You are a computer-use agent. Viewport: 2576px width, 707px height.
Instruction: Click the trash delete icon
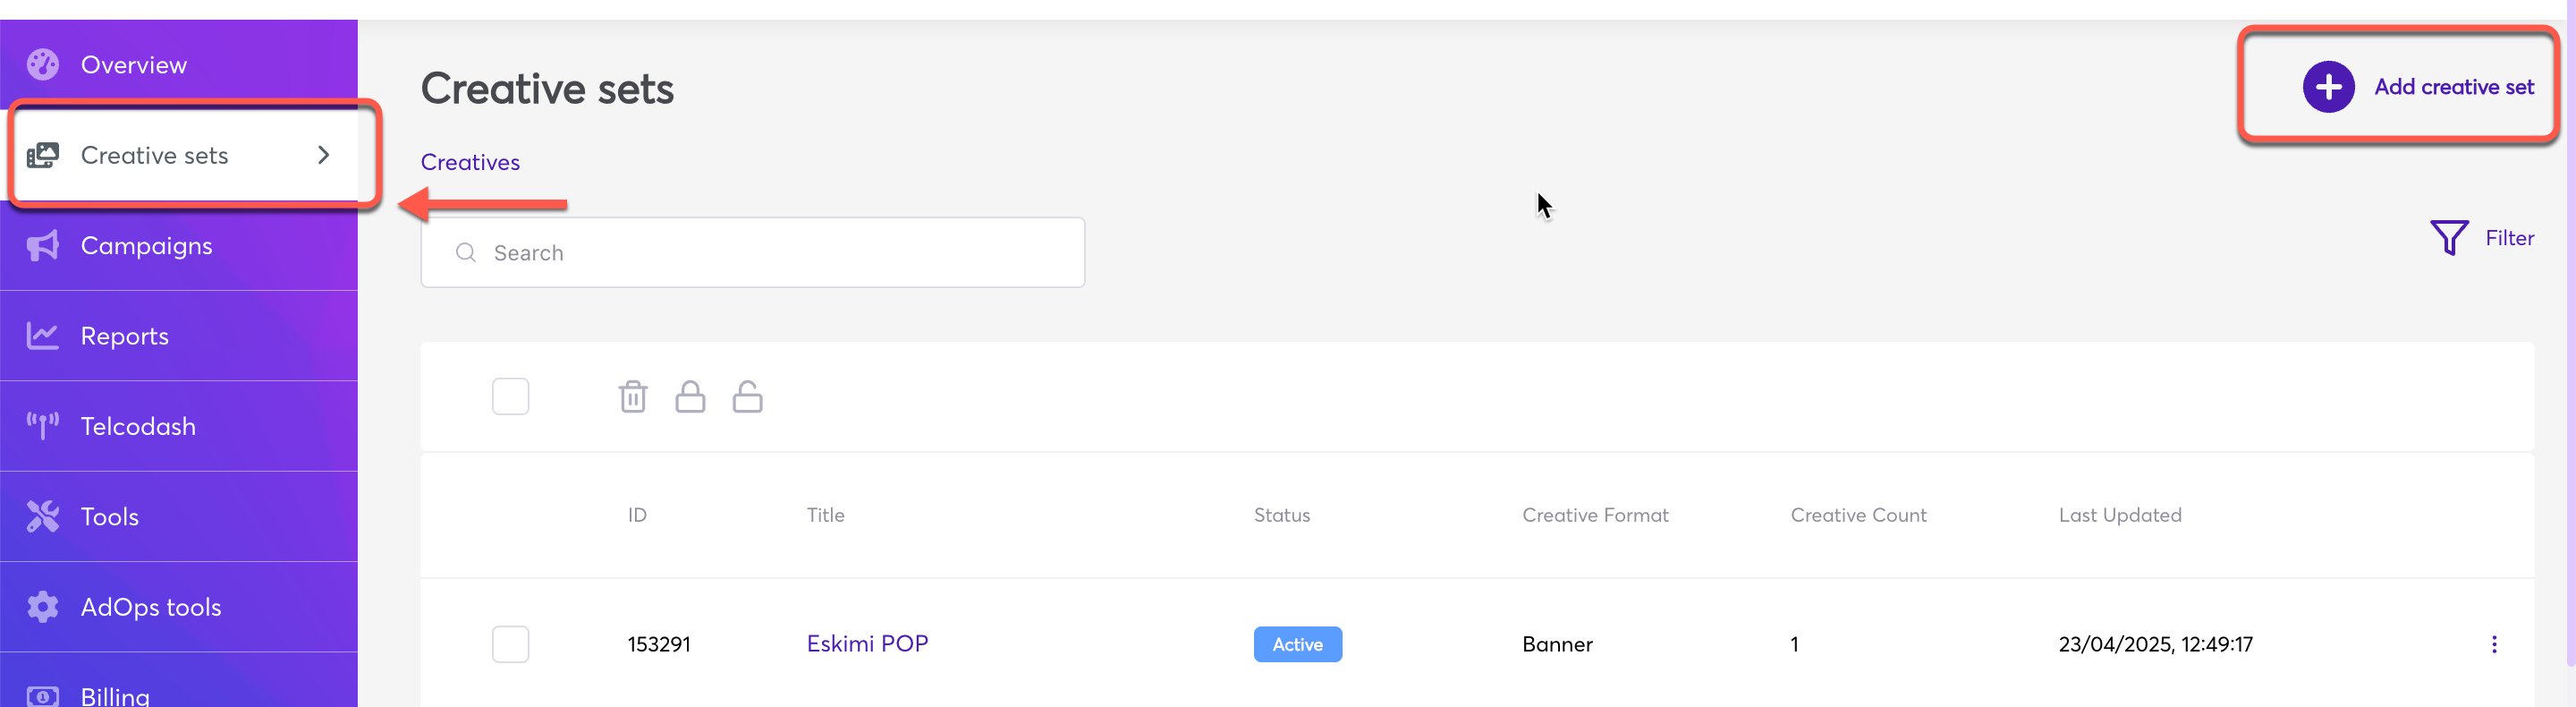coord(633,397)
